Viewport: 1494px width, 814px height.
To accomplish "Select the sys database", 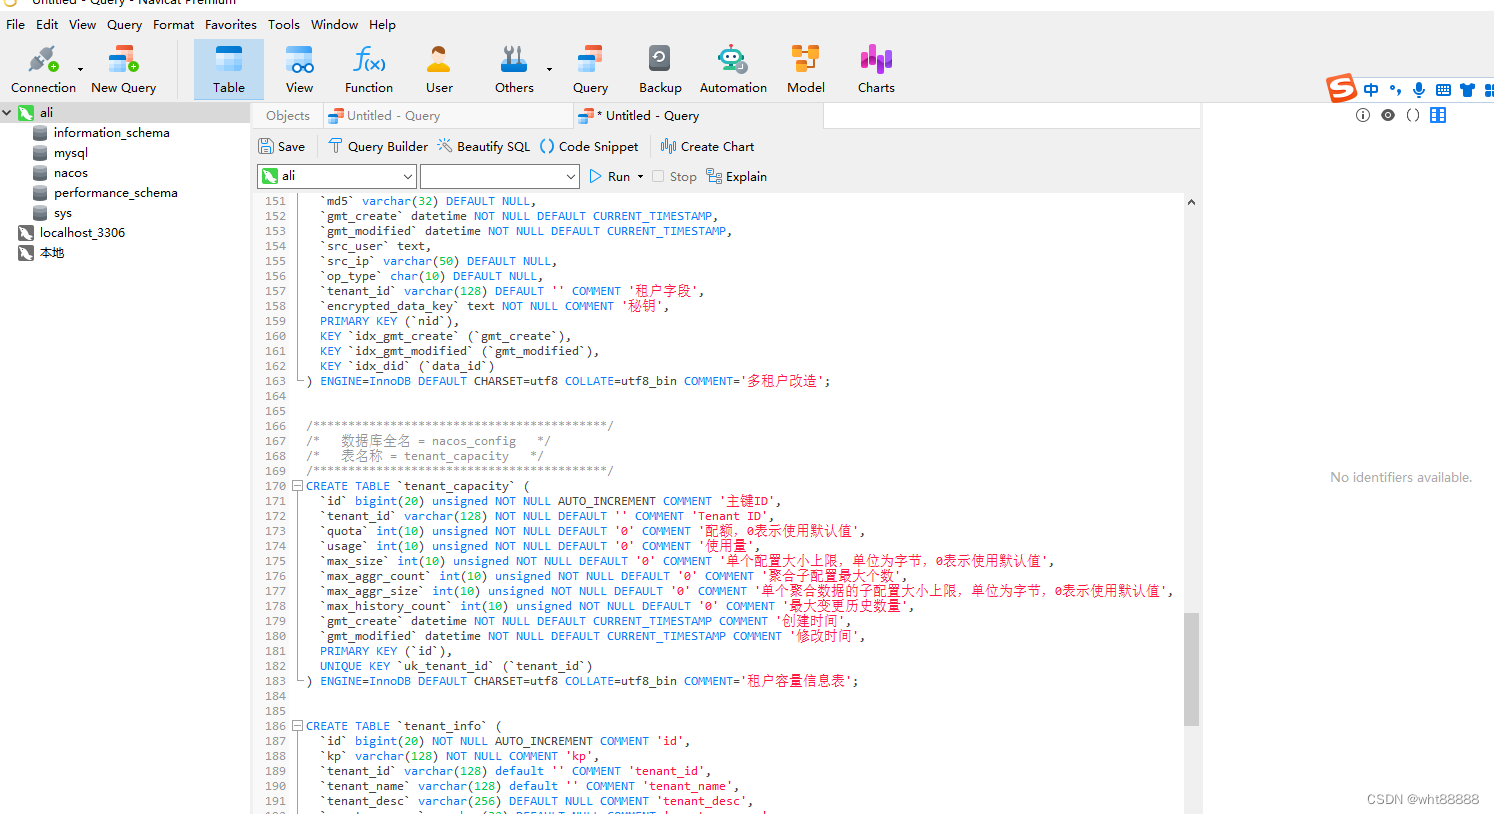I will [62, 213].
